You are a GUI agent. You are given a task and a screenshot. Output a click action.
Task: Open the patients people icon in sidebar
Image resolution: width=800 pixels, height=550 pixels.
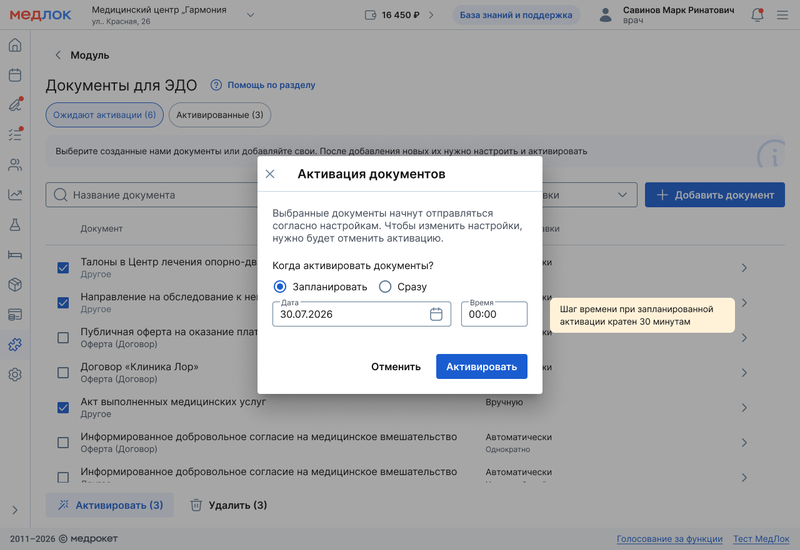point(15,165)
